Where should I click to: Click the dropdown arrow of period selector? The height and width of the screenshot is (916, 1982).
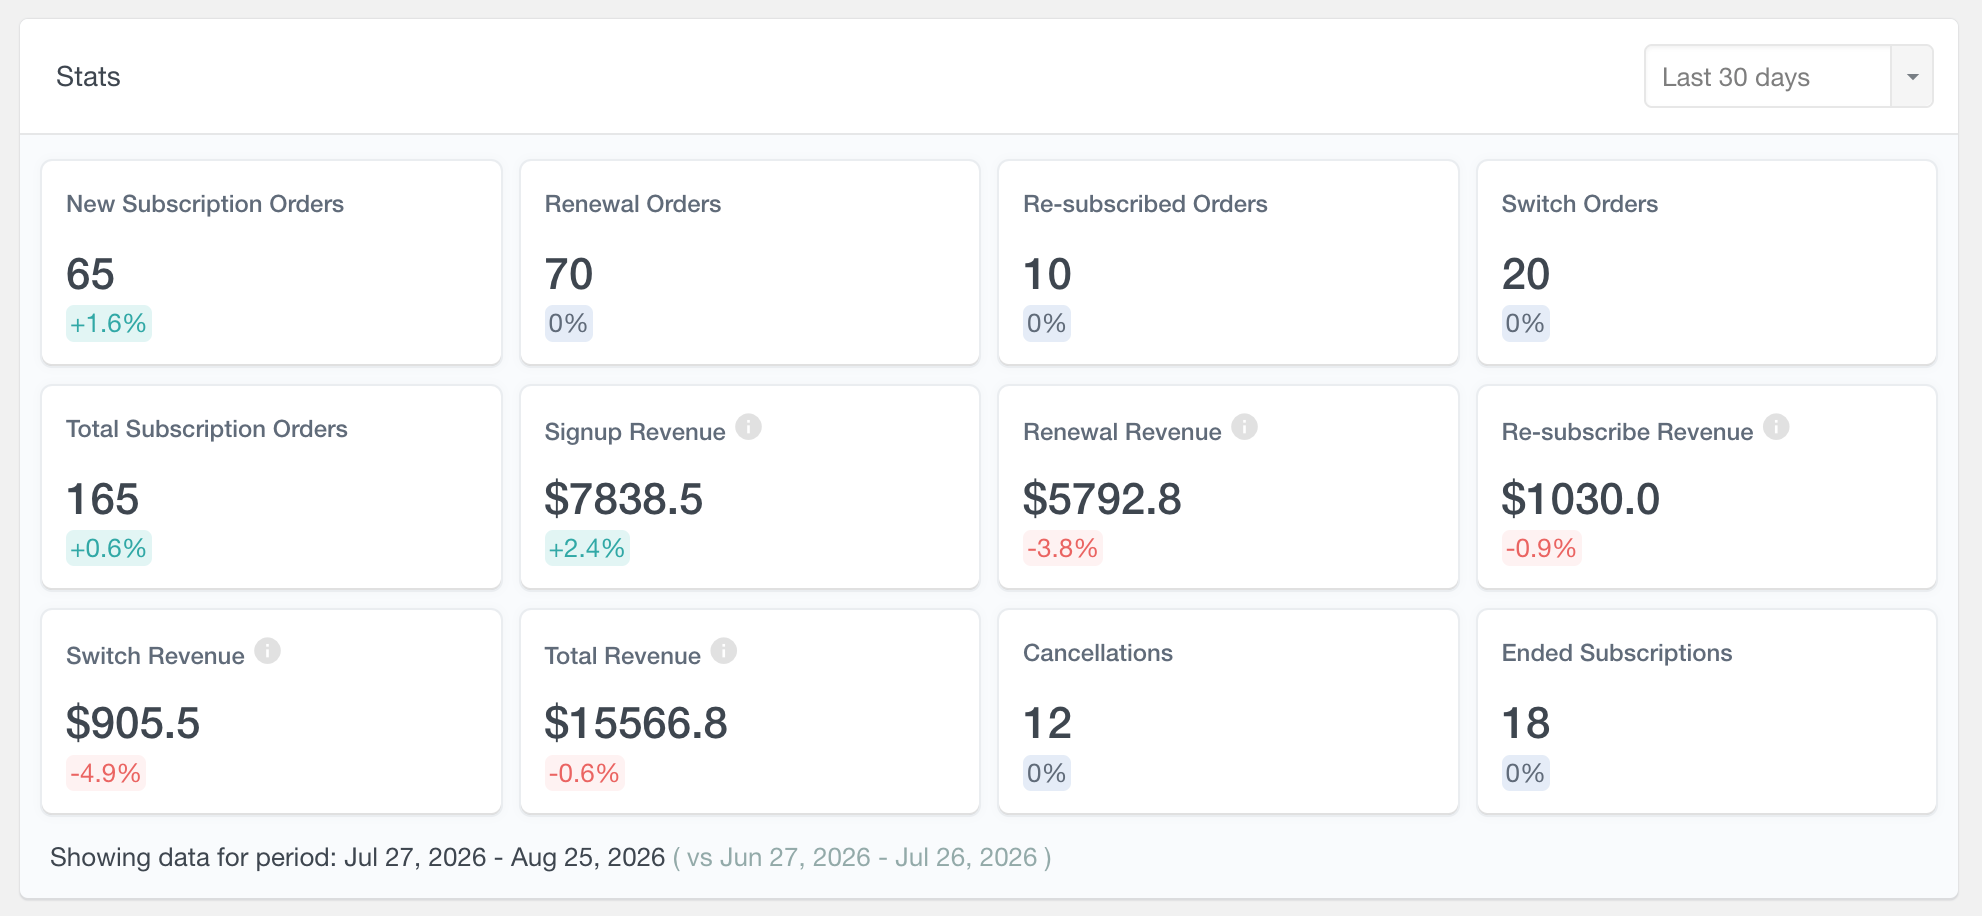click(1912, 76)
